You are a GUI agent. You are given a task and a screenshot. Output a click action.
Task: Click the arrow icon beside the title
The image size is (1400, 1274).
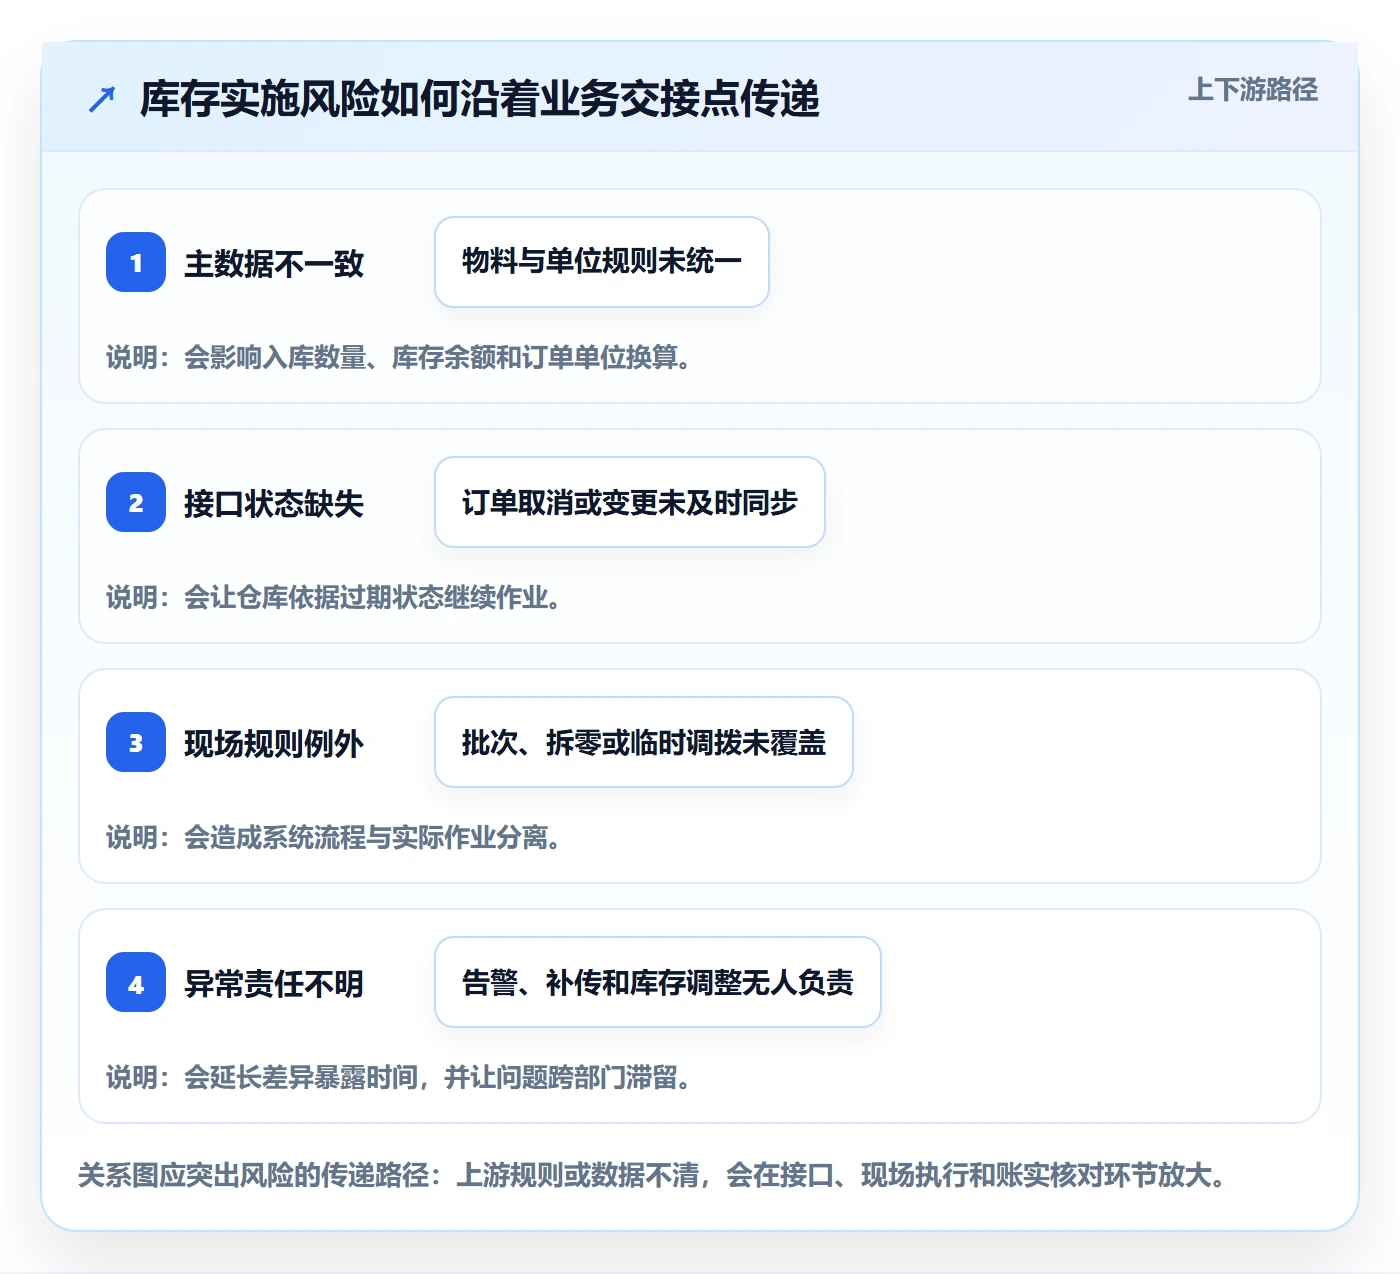[x=102, y=99]
